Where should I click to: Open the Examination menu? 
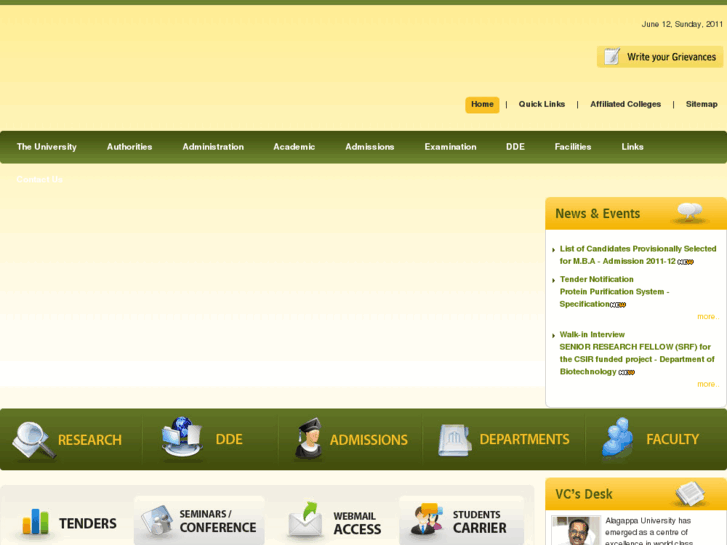(x=450, y=147)
